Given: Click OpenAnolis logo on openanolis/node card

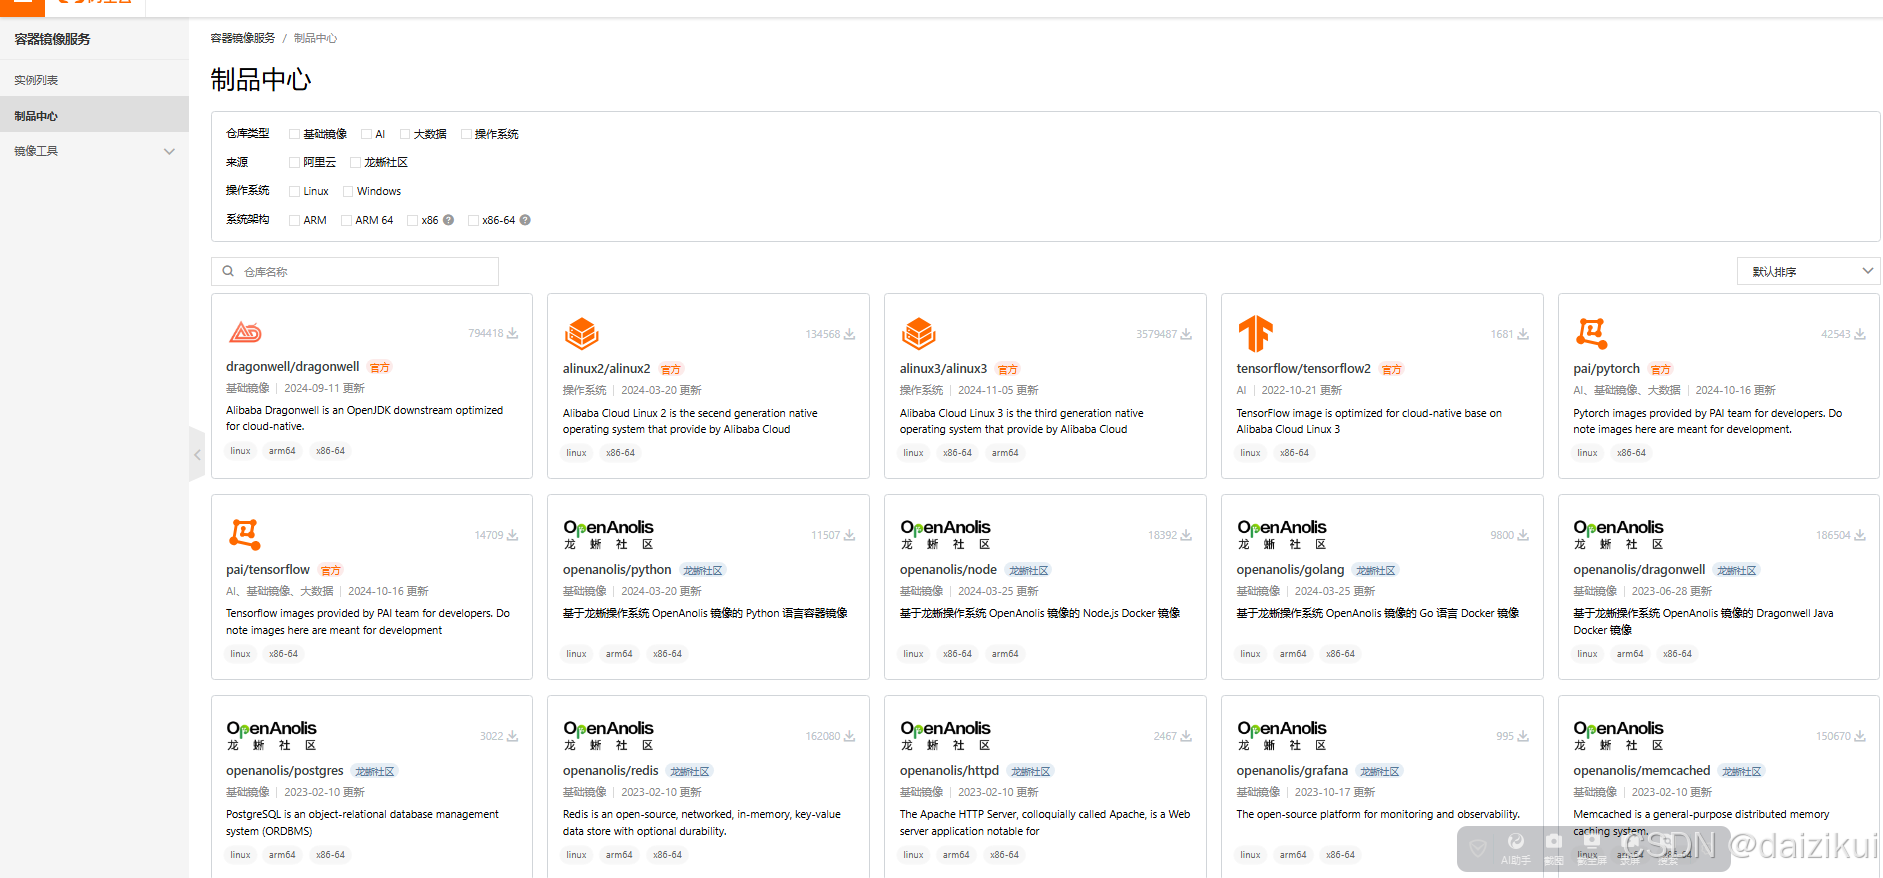Looking at the screenshot, I should [945, 534].
